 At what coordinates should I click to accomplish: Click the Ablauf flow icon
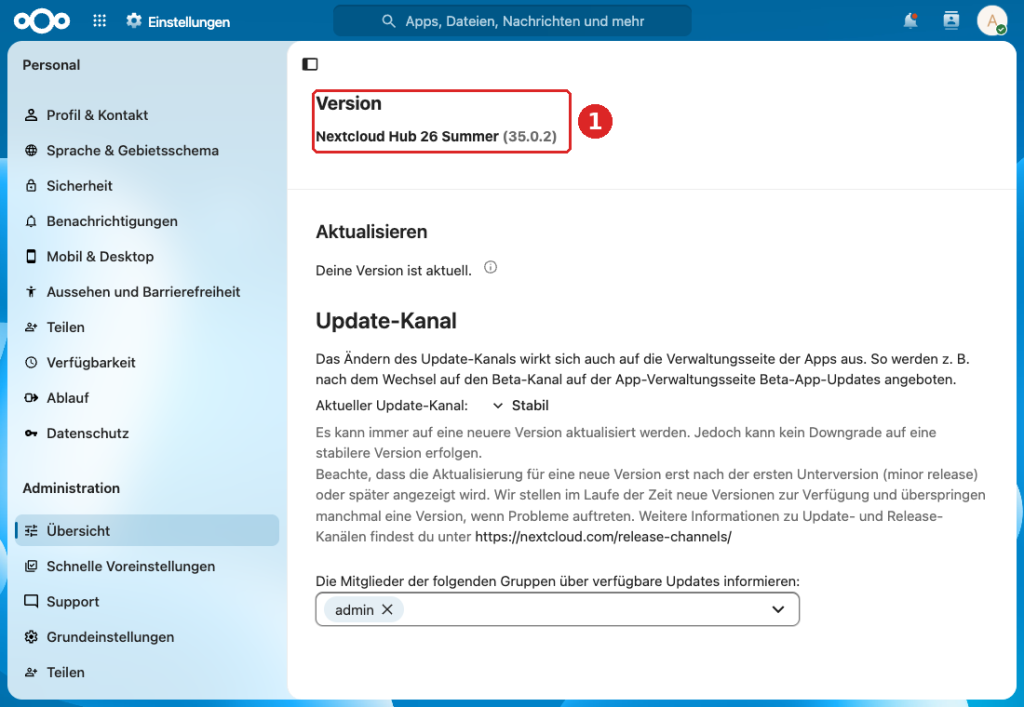[31, 398]
